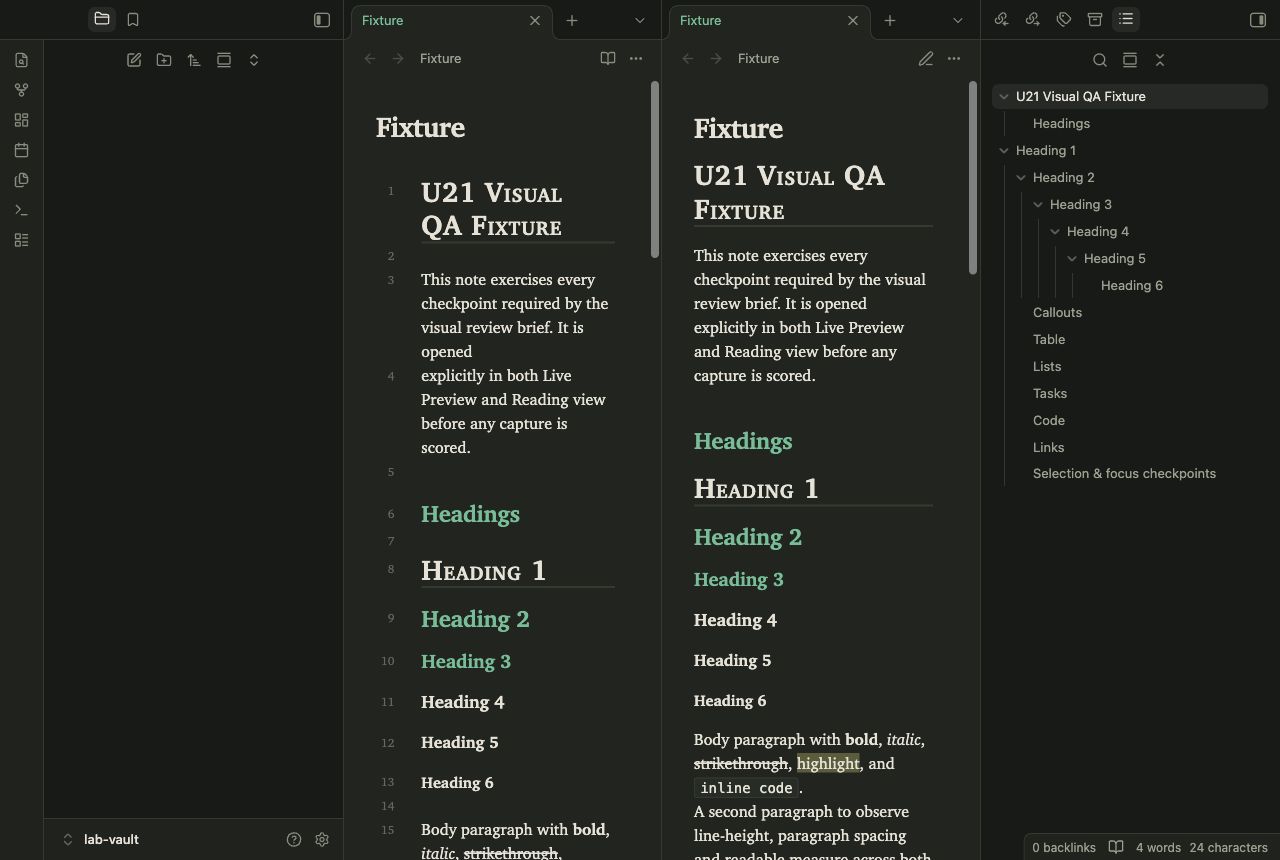This screenshot has width=1280, height=860.
Task: Show backlinks panel in right sidebar
Action: (1002, 19)
